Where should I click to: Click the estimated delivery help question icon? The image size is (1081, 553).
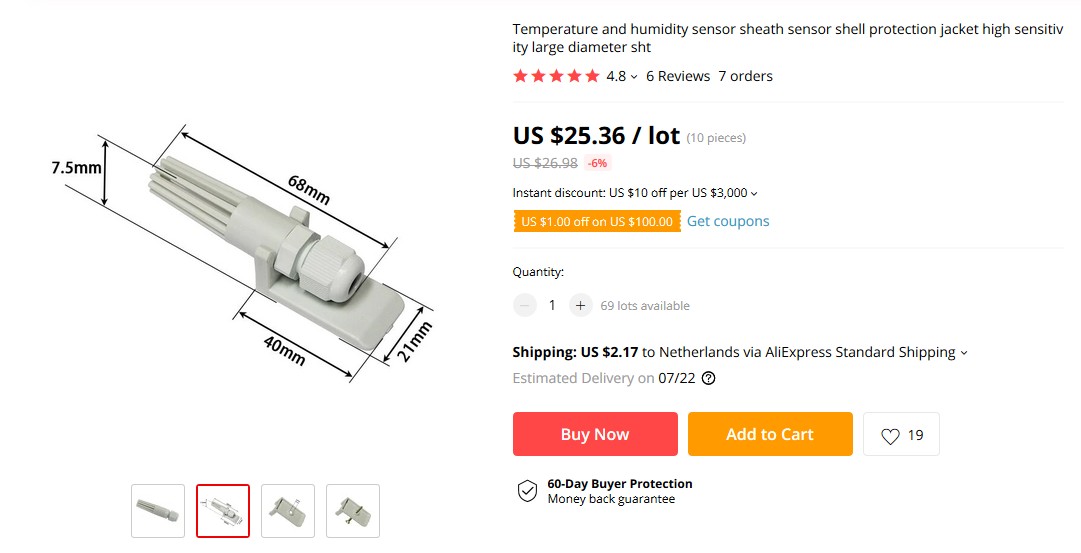[709, 378]
